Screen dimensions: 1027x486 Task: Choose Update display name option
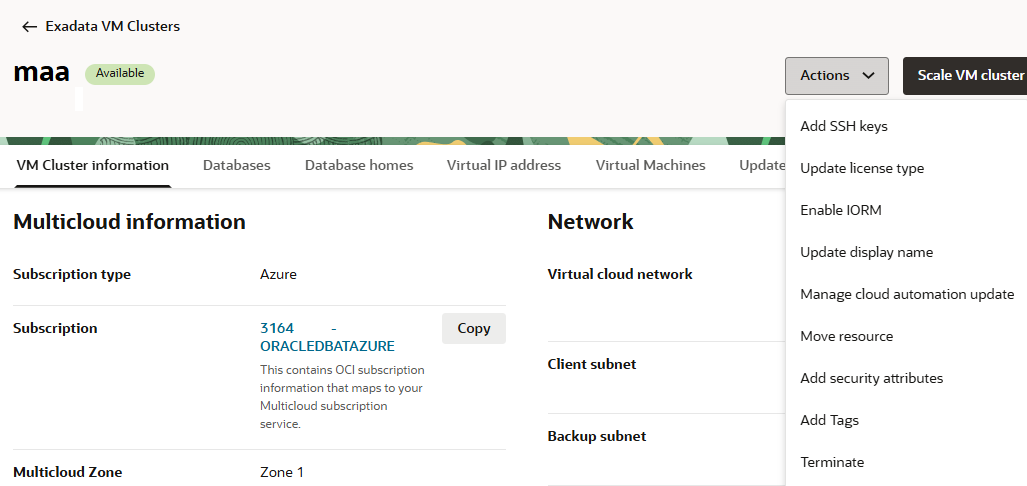click(866, 252)
